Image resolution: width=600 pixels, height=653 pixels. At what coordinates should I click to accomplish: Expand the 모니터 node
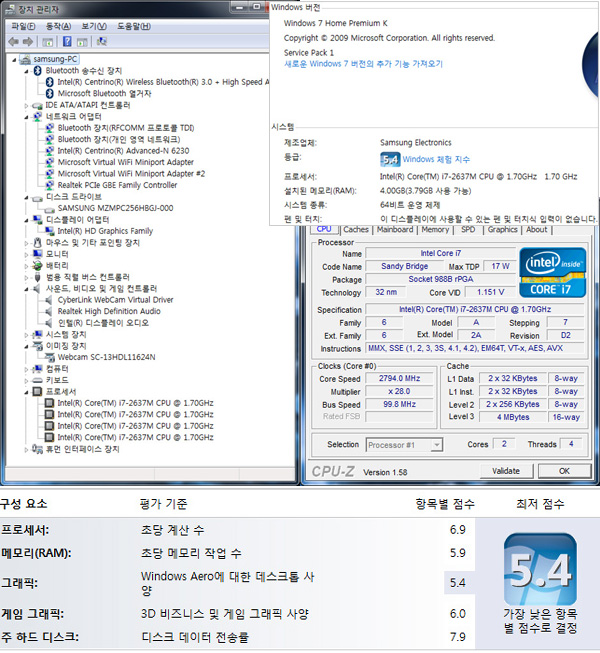[x=26, y=254]
